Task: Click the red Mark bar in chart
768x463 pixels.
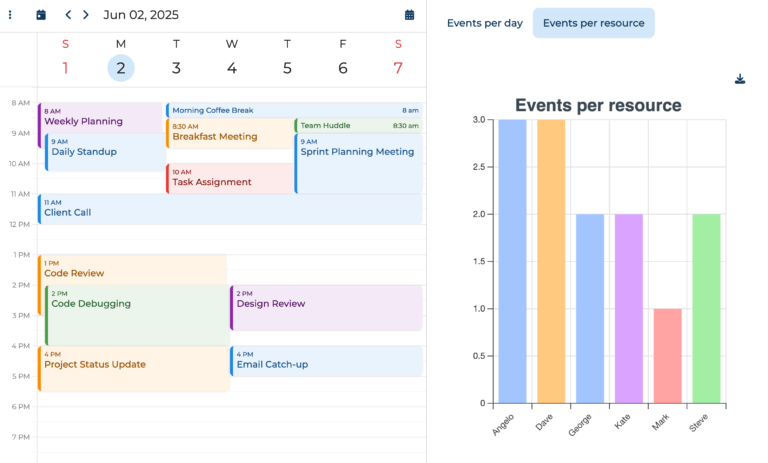Action: 668,355
